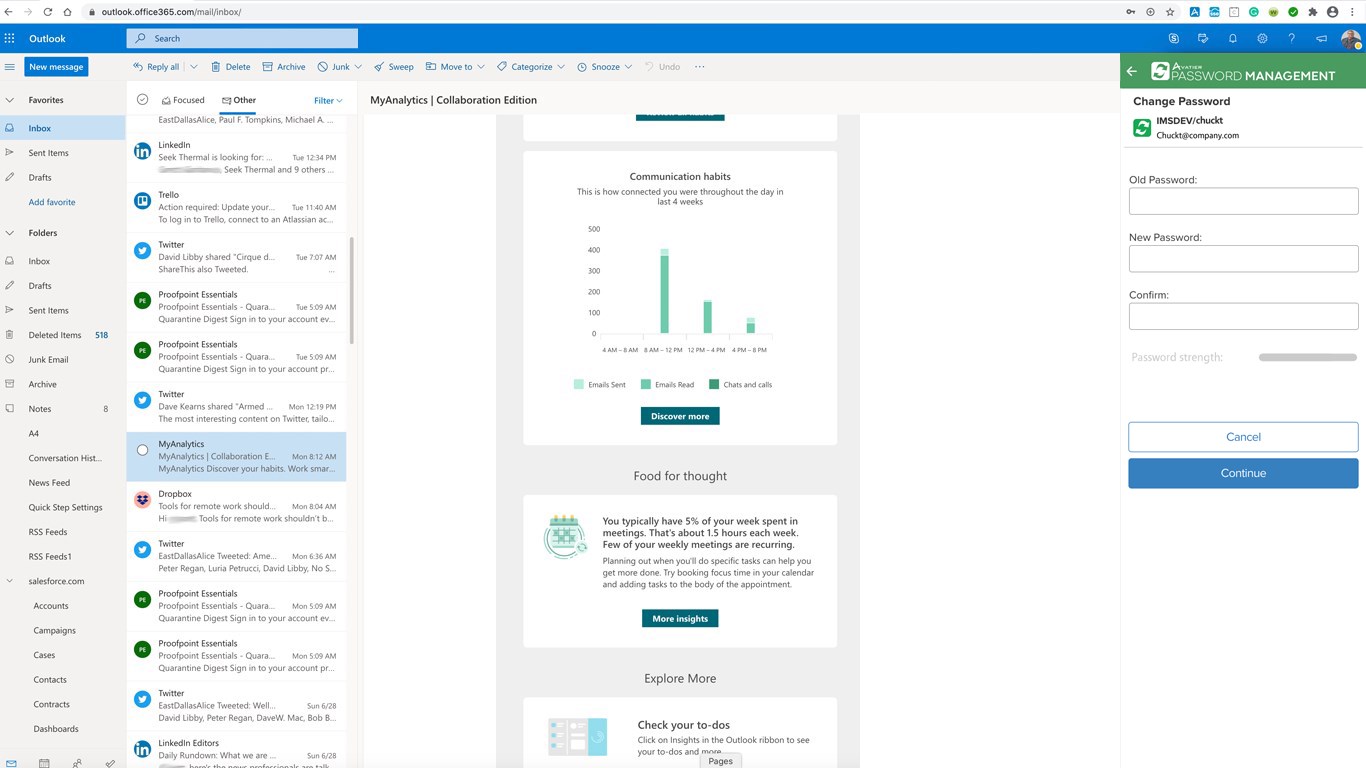
Task: Select the MyAnalytics message radio circle
Action: click(142, 450)
